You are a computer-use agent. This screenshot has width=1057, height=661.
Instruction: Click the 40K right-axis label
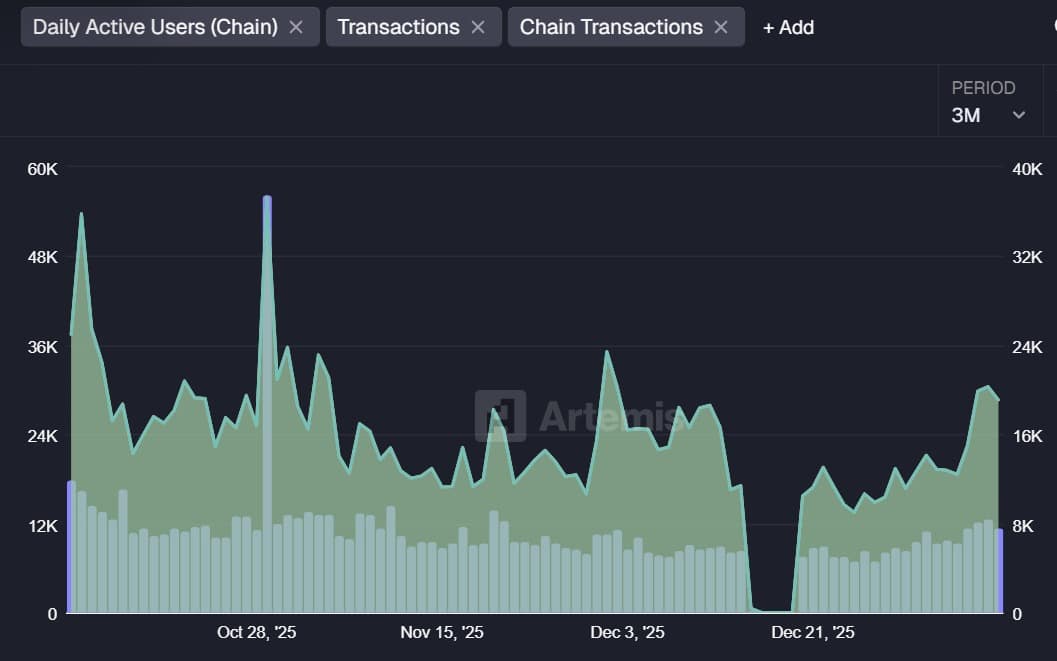[1026, 169]
